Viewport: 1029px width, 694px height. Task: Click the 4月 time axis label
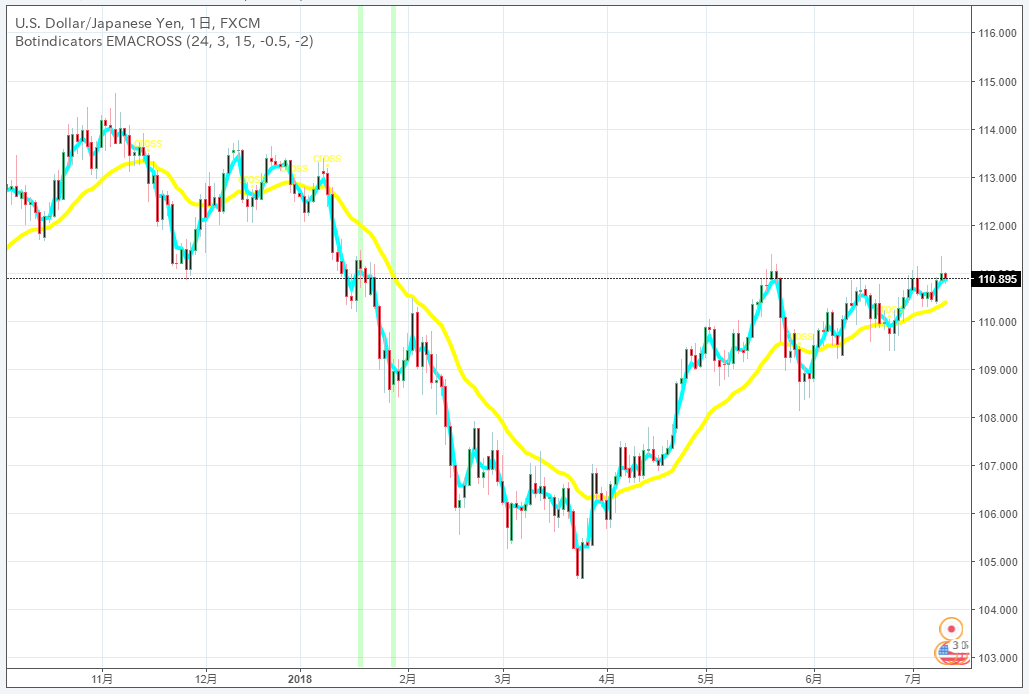click(608, 679)
